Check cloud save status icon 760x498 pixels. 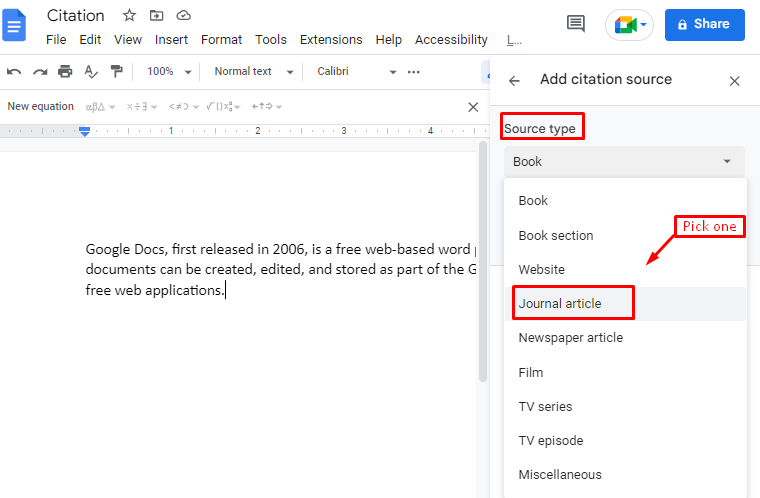(x=183, y=16)
